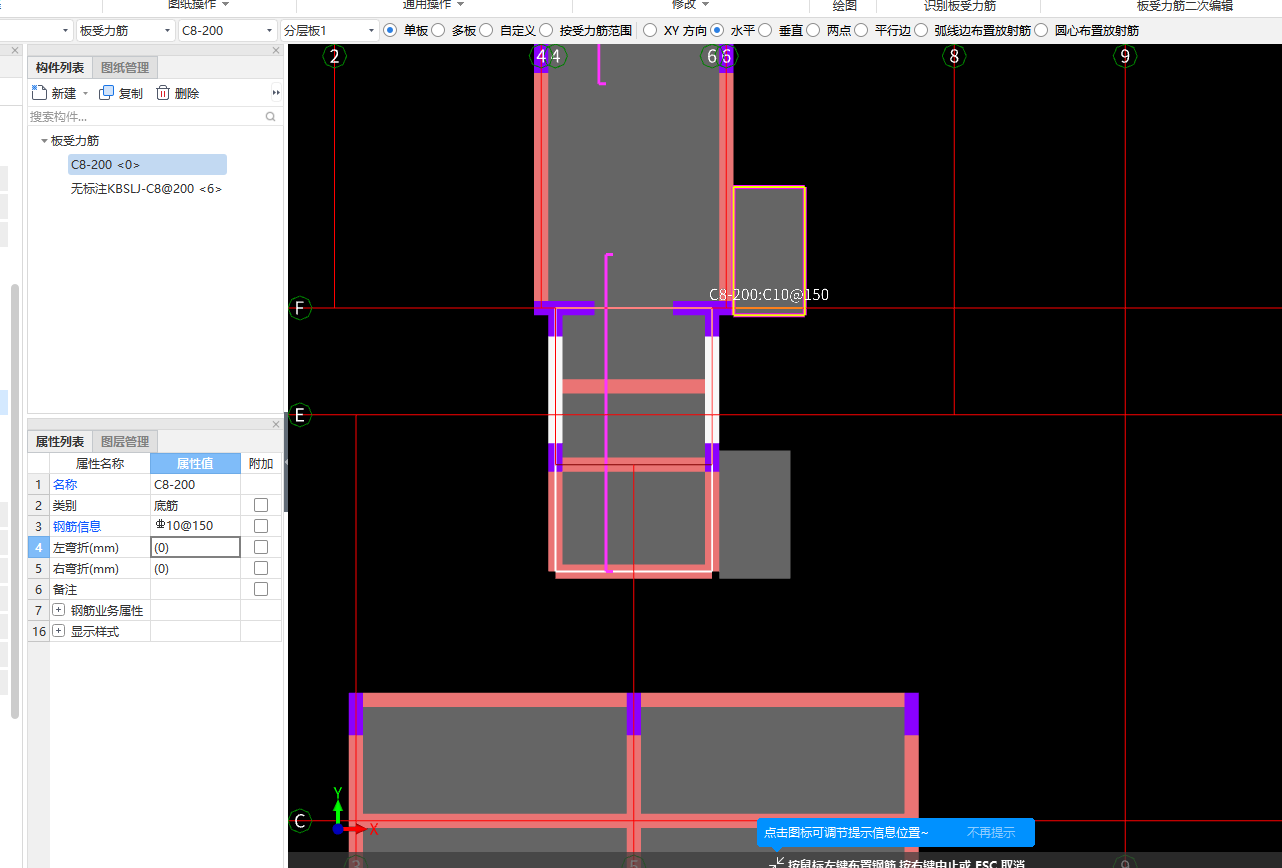Click the 属性名称 column header
The width and height of the screenshot is (1282, 868).
100,463
